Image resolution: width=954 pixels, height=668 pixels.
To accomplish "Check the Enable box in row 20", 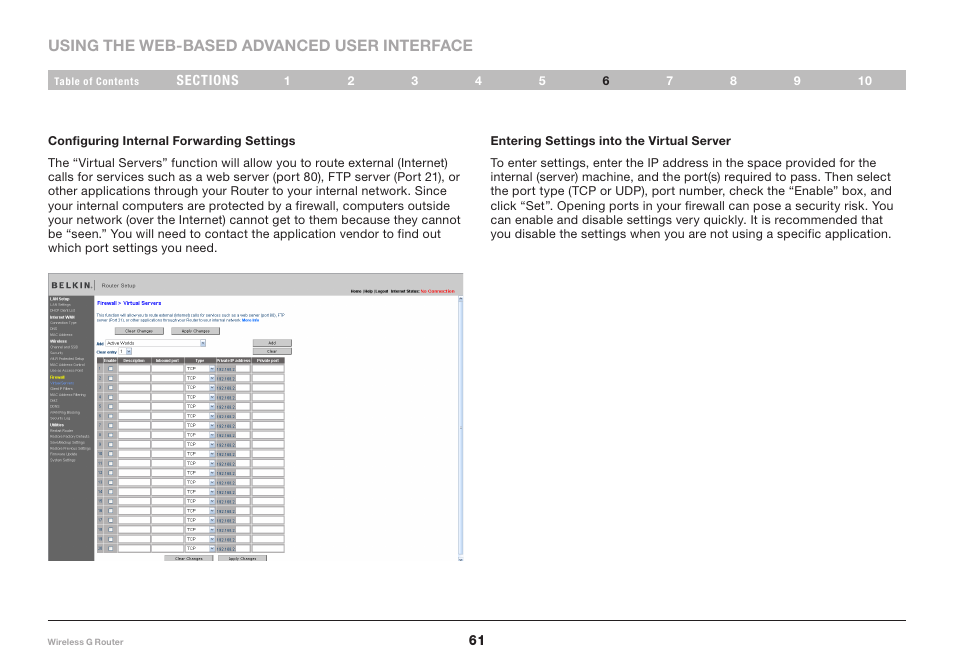I will click(110, 549).
